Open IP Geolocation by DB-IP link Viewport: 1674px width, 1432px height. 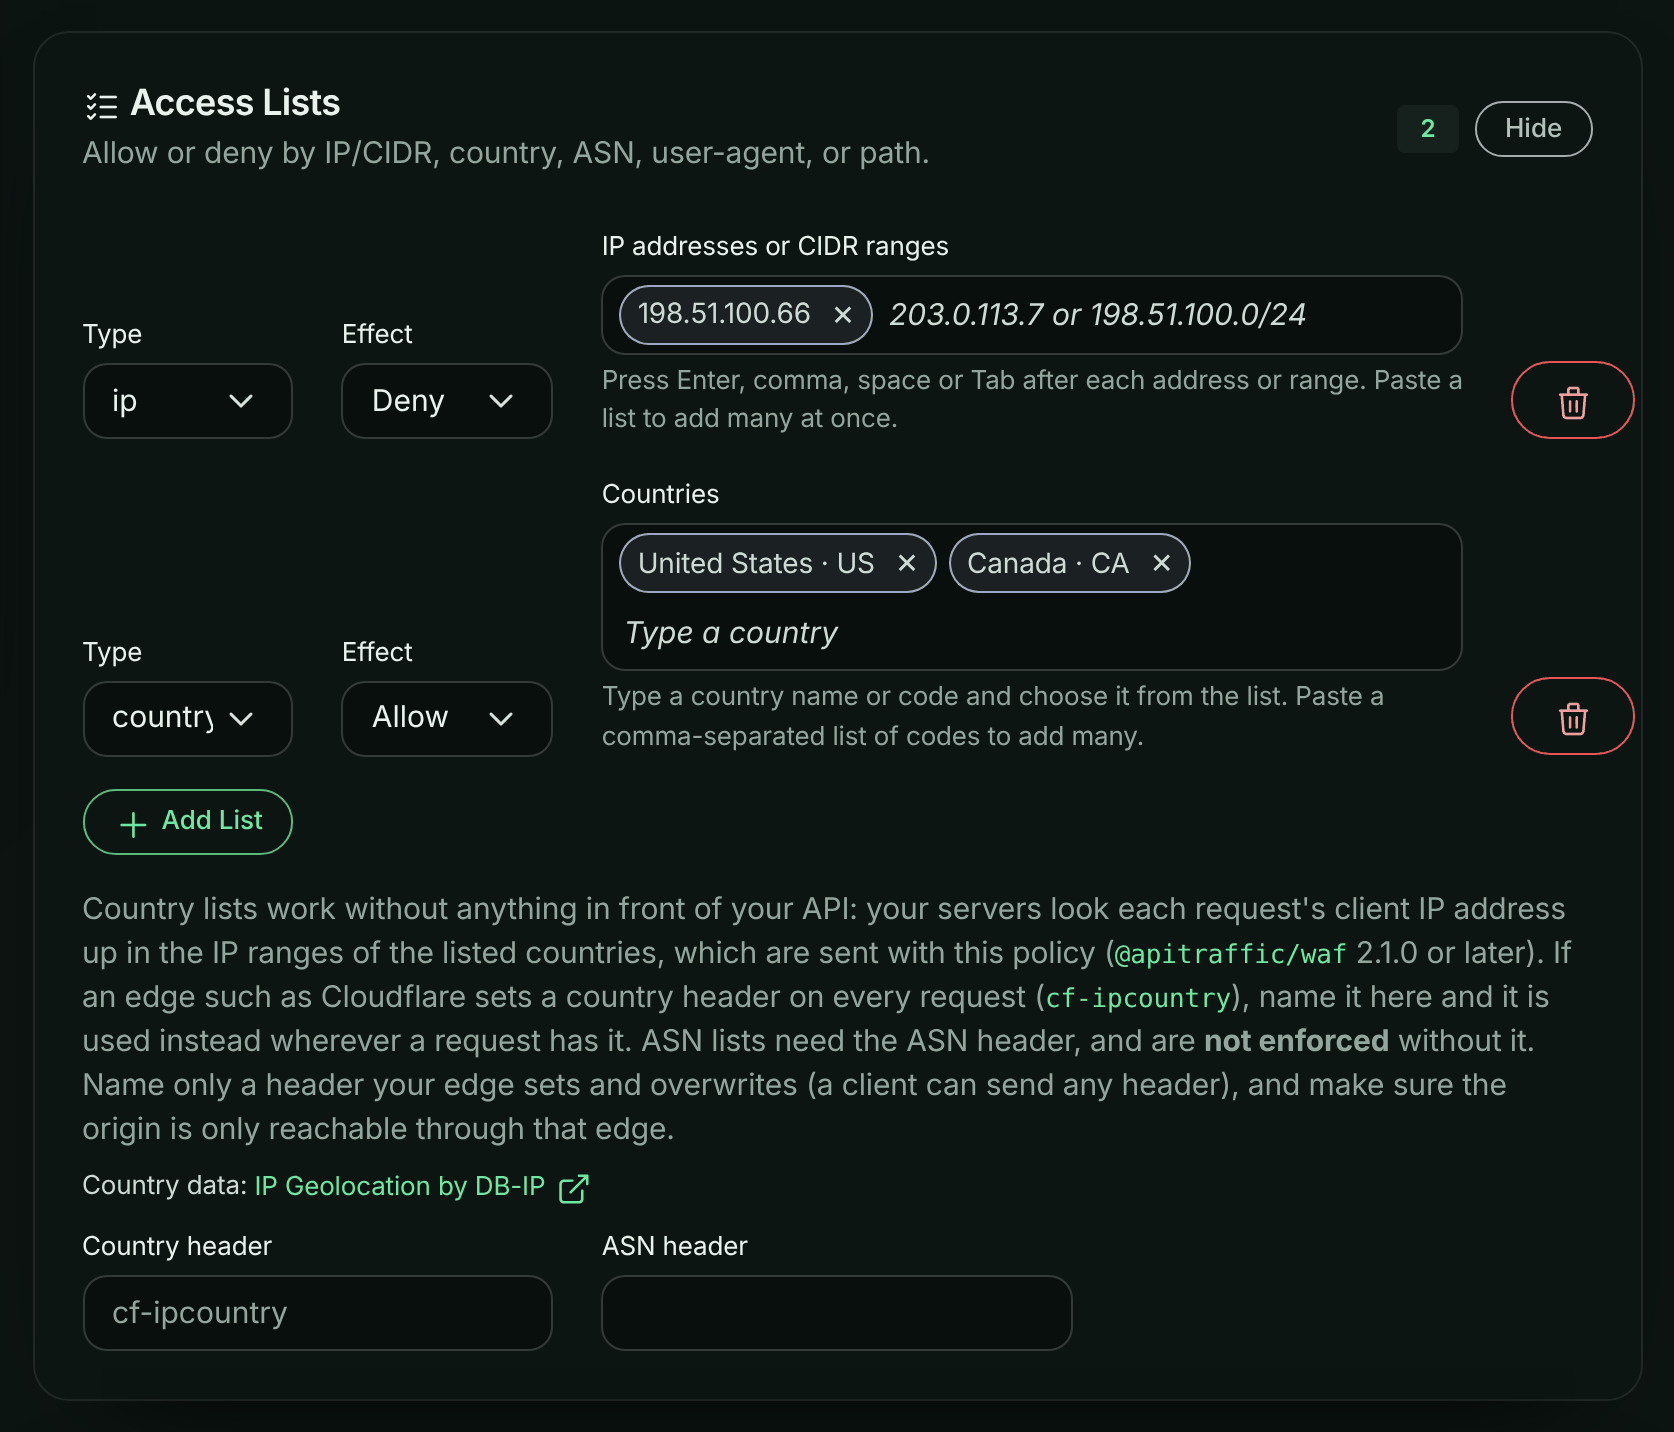[400, 1186]
